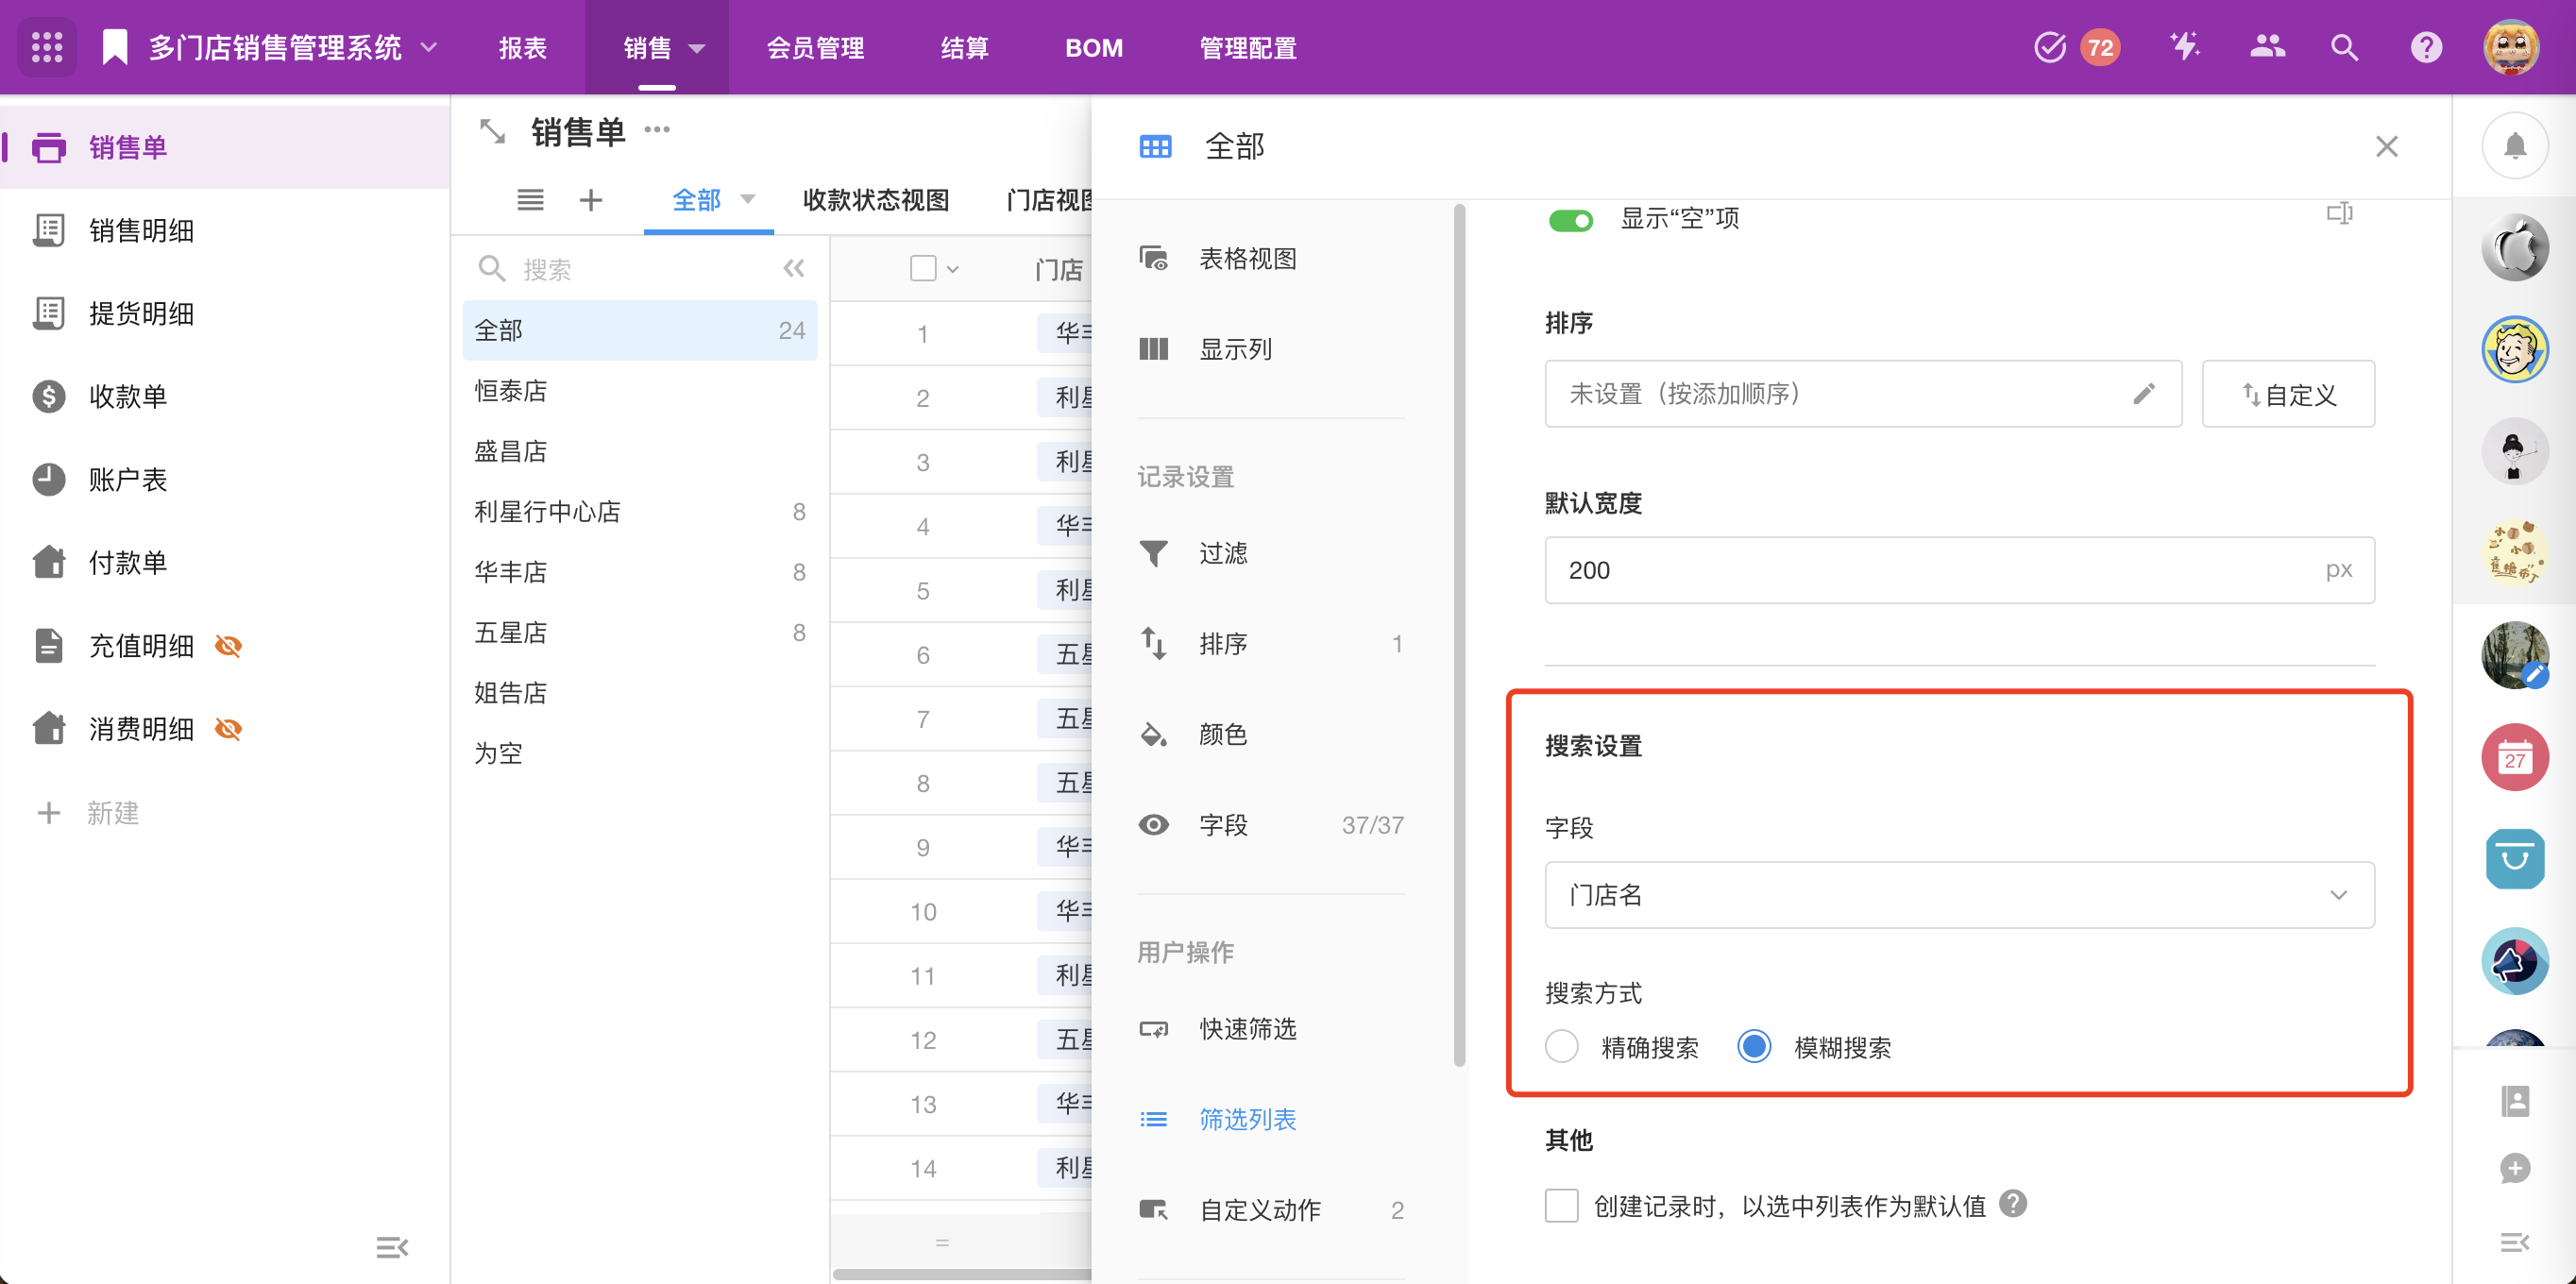This screenshot has height=1284, width=2576.
Task: Open the app grid launcher icon
Action: pos(47,47)
